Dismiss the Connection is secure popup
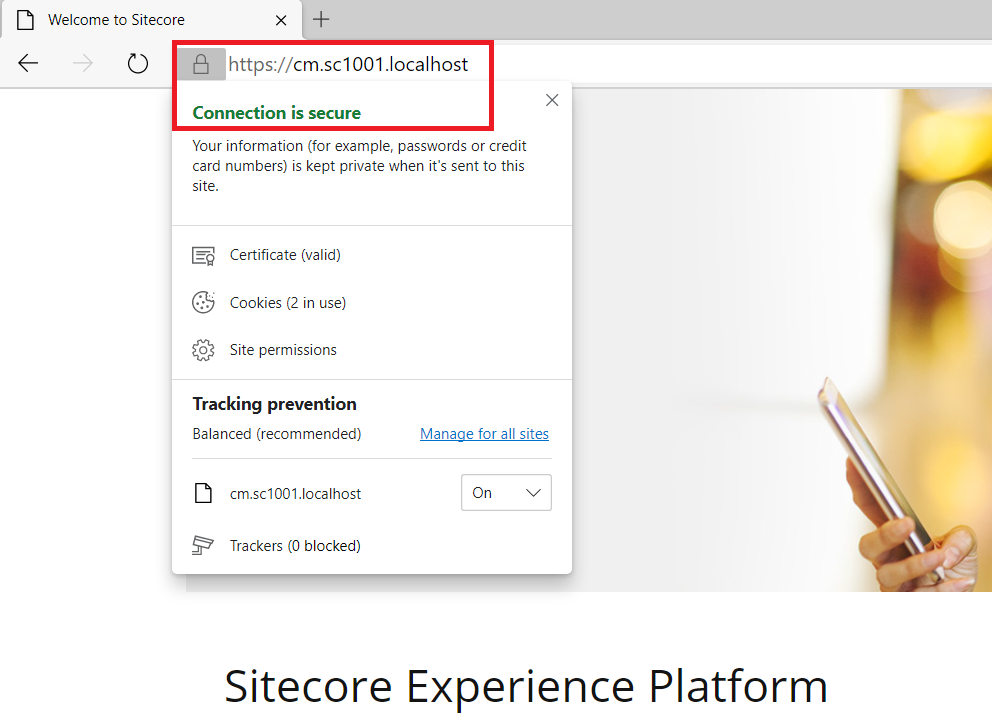Viewport: 992px width, 716px height. (552, 100)
